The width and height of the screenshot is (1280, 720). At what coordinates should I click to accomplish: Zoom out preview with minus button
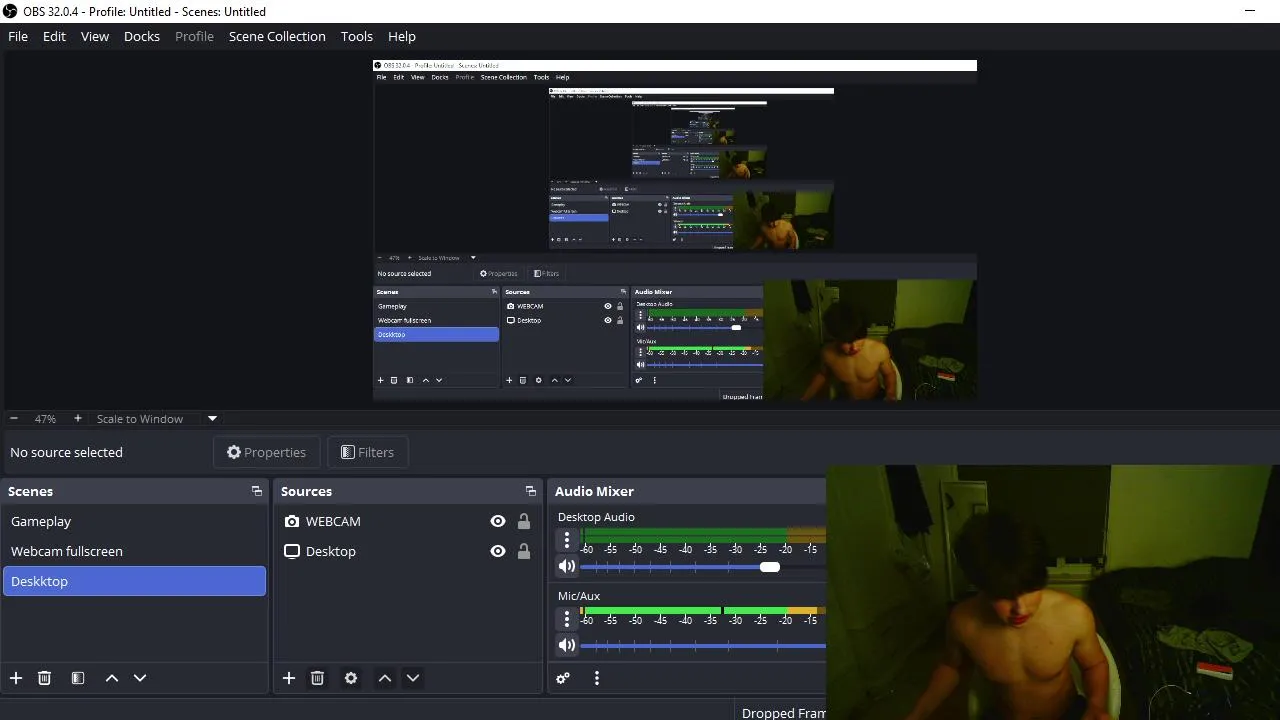point(14,418)
